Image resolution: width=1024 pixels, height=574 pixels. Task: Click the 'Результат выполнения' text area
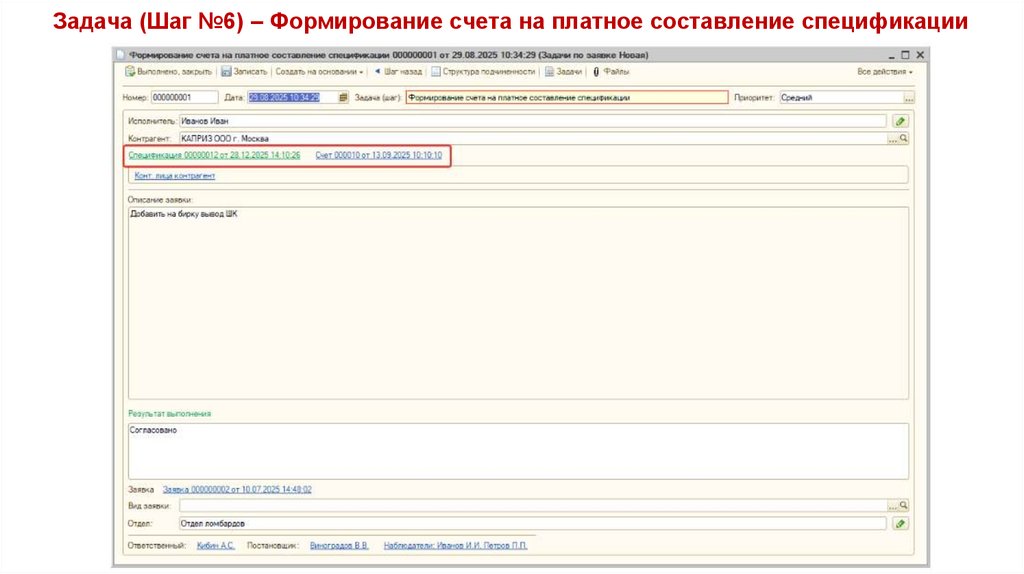coord(518,451)
